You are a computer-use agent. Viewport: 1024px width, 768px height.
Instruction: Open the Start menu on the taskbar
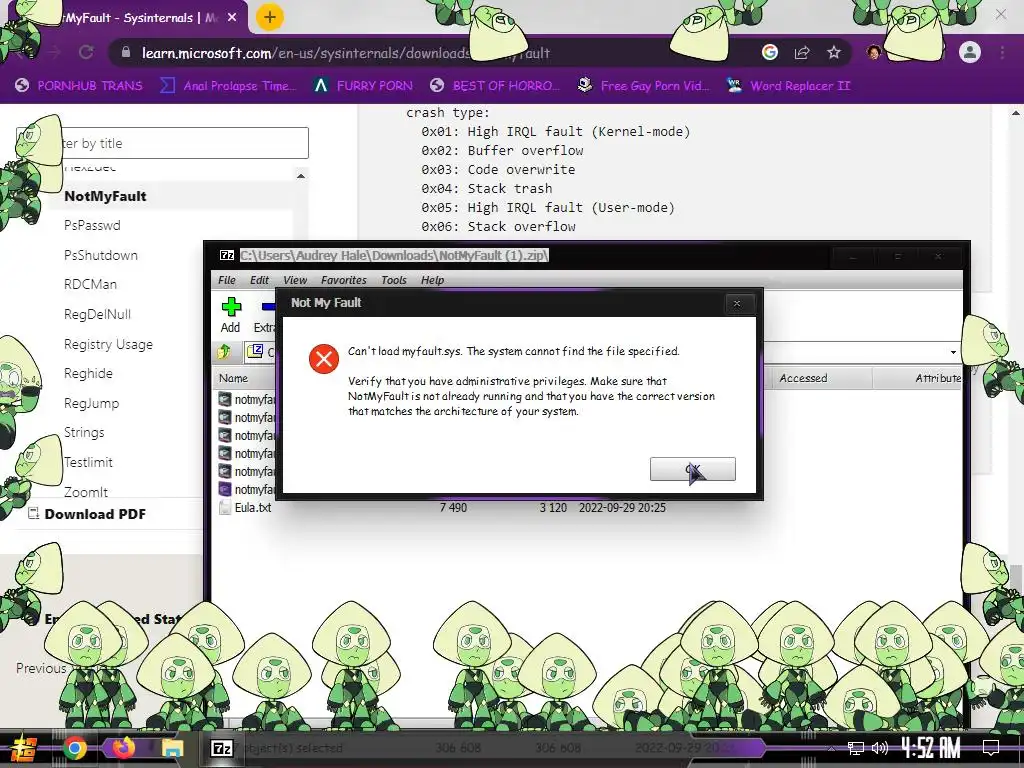click(x=23, y=748)
